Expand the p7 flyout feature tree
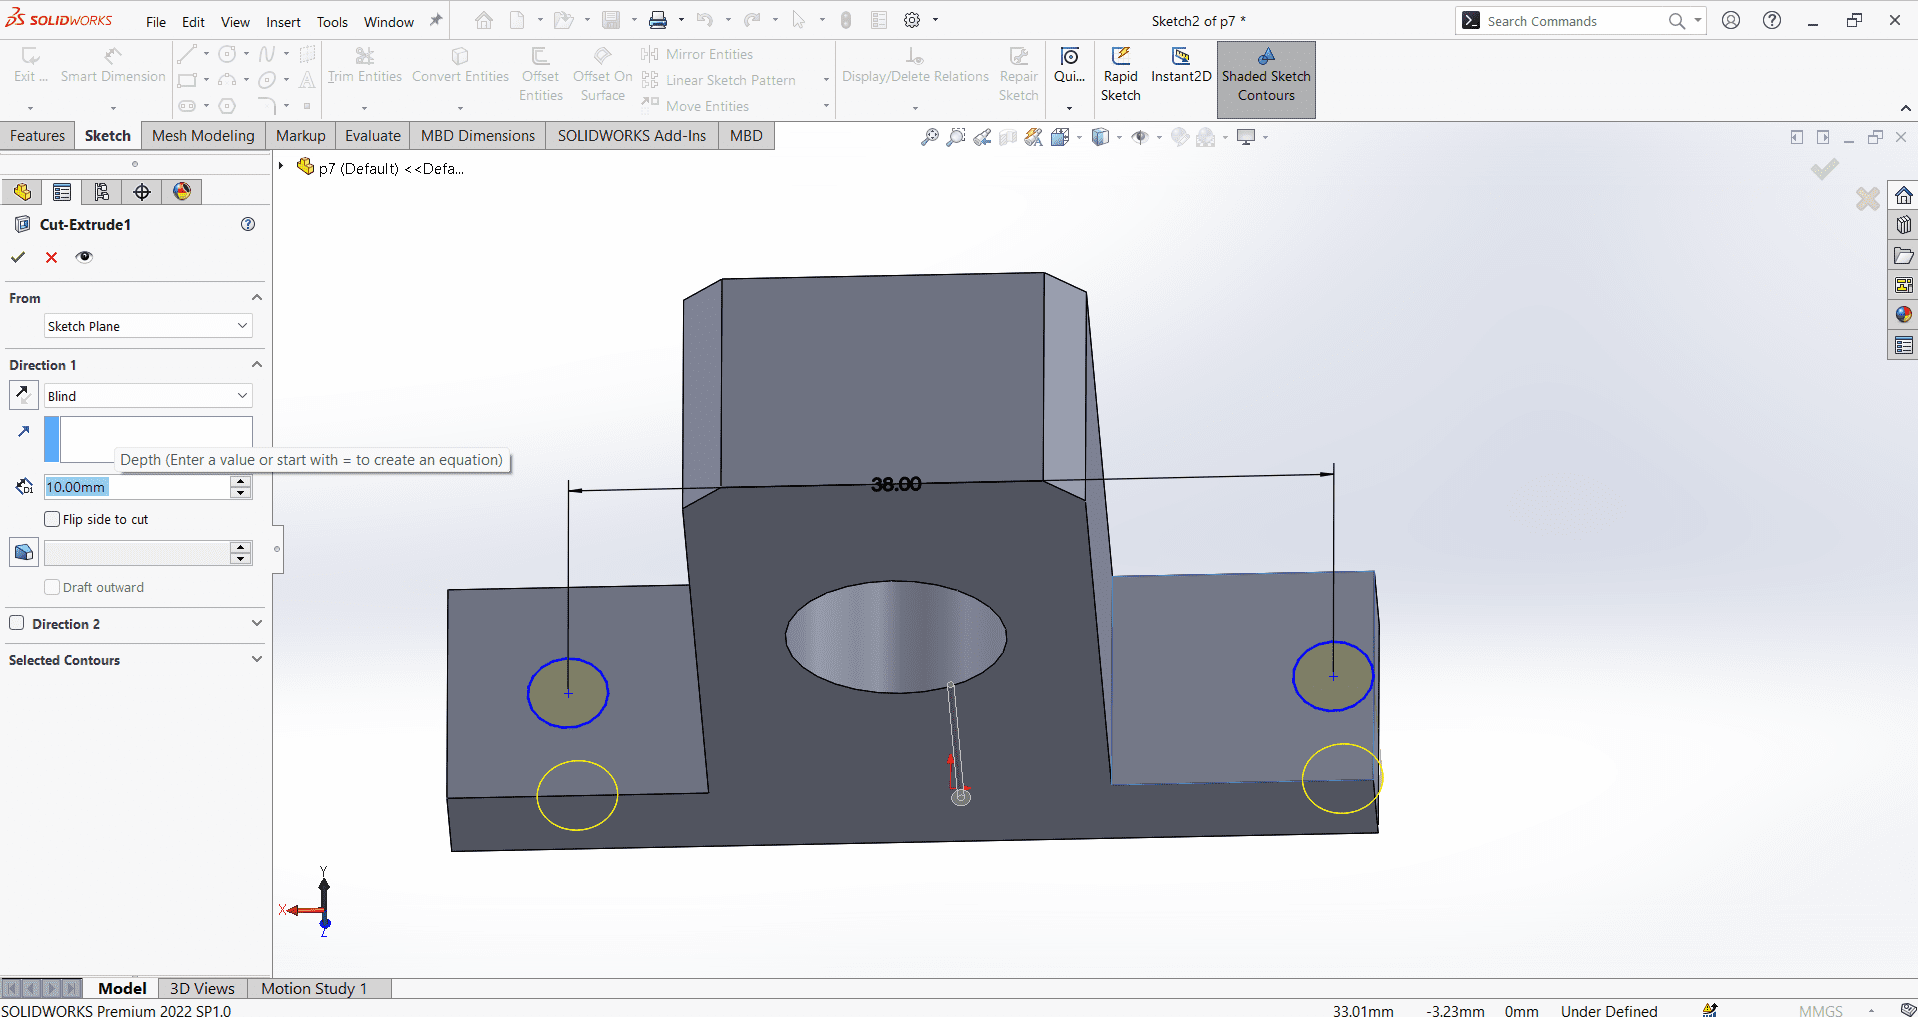The image size is (1918, 1017). coord(281,167)
